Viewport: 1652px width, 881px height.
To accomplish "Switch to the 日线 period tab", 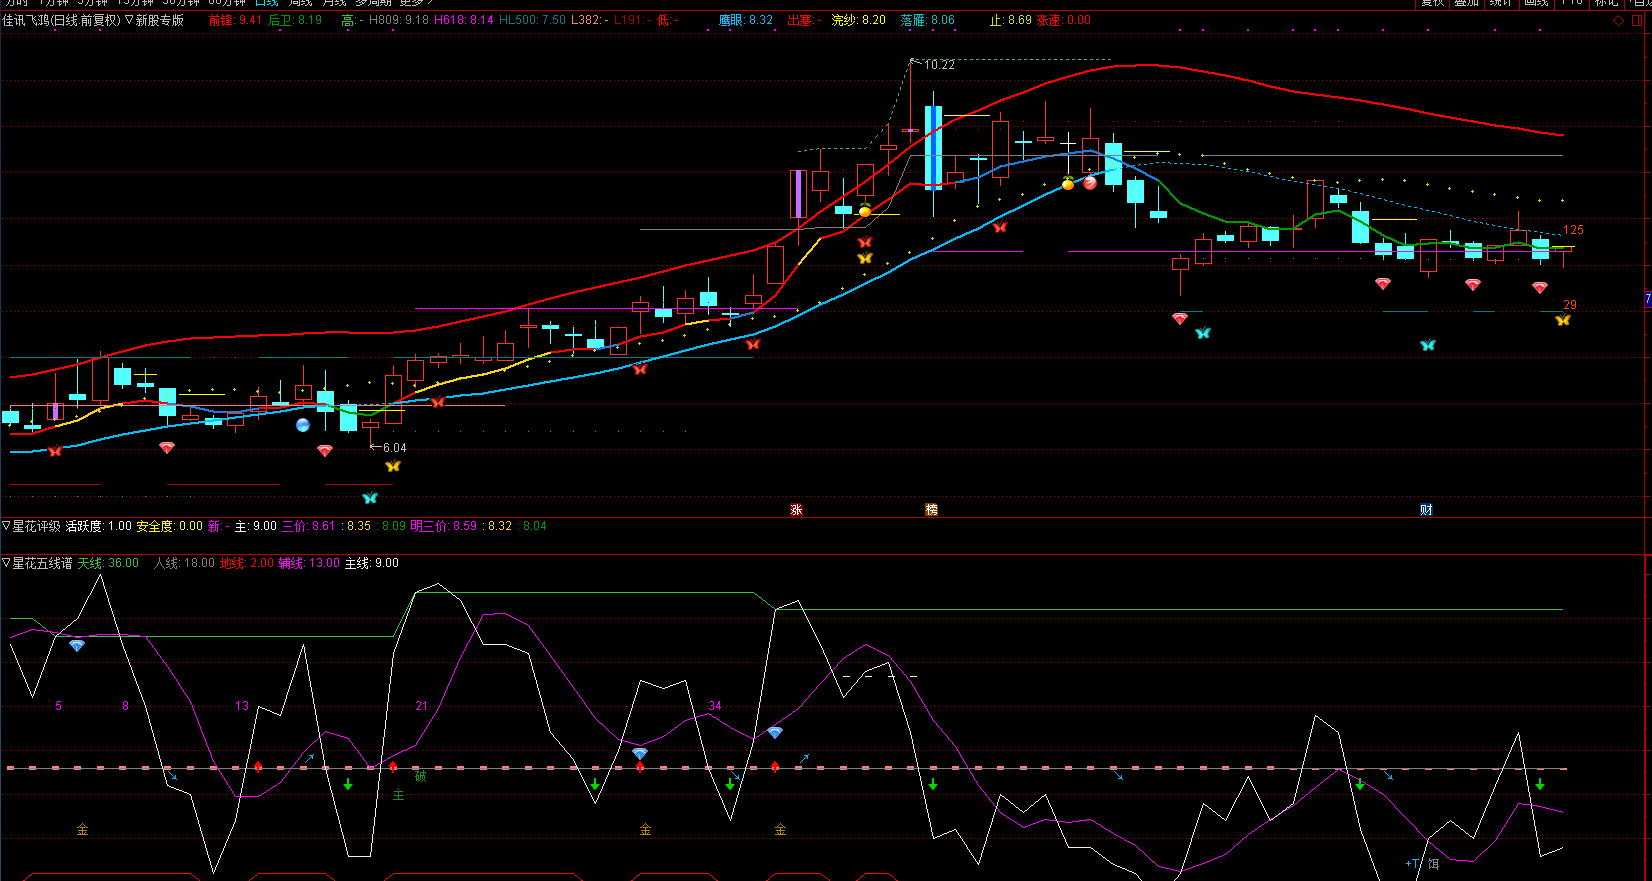I will (x=267, y=3).
